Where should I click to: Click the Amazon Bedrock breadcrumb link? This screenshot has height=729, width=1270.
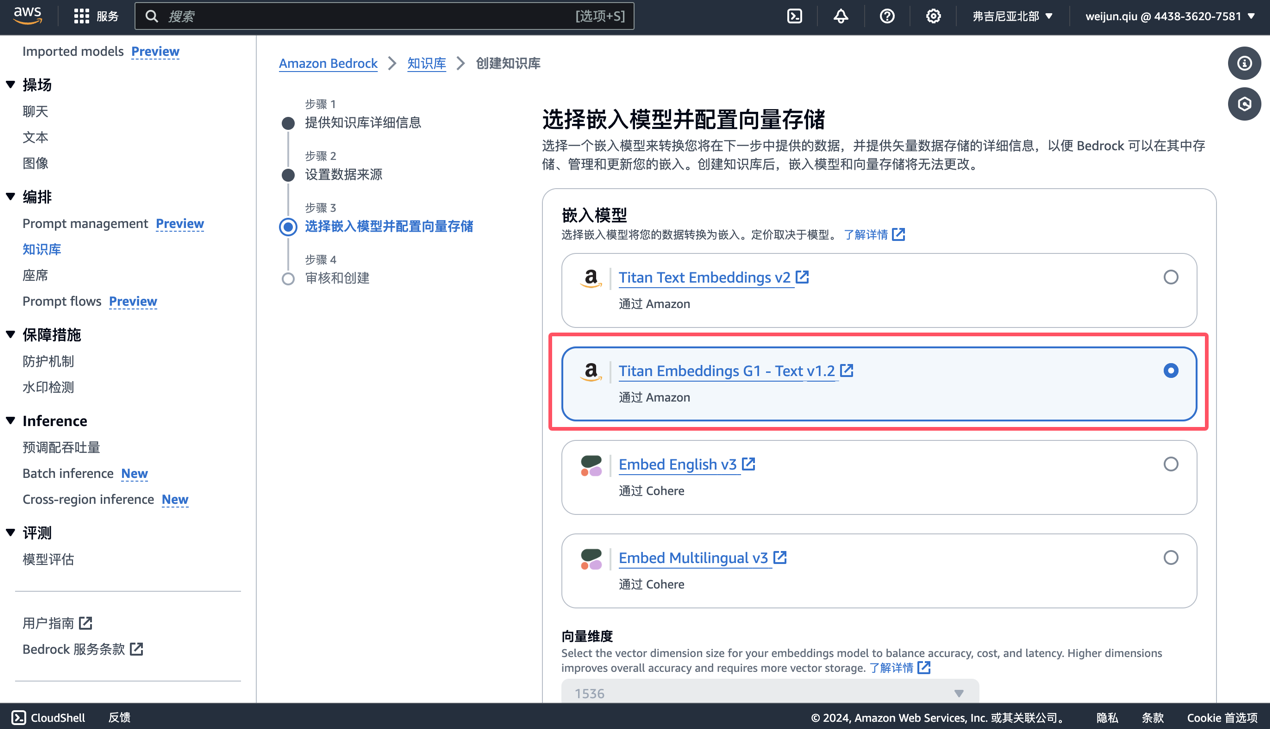(328, 63)
